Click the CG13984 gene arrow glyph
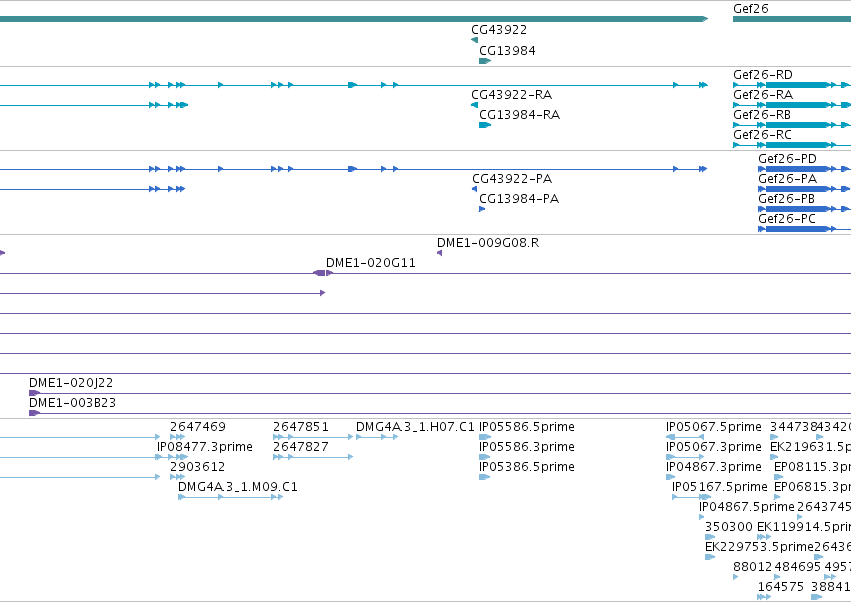Screen dimensions: 851x602 coord(485,61)
